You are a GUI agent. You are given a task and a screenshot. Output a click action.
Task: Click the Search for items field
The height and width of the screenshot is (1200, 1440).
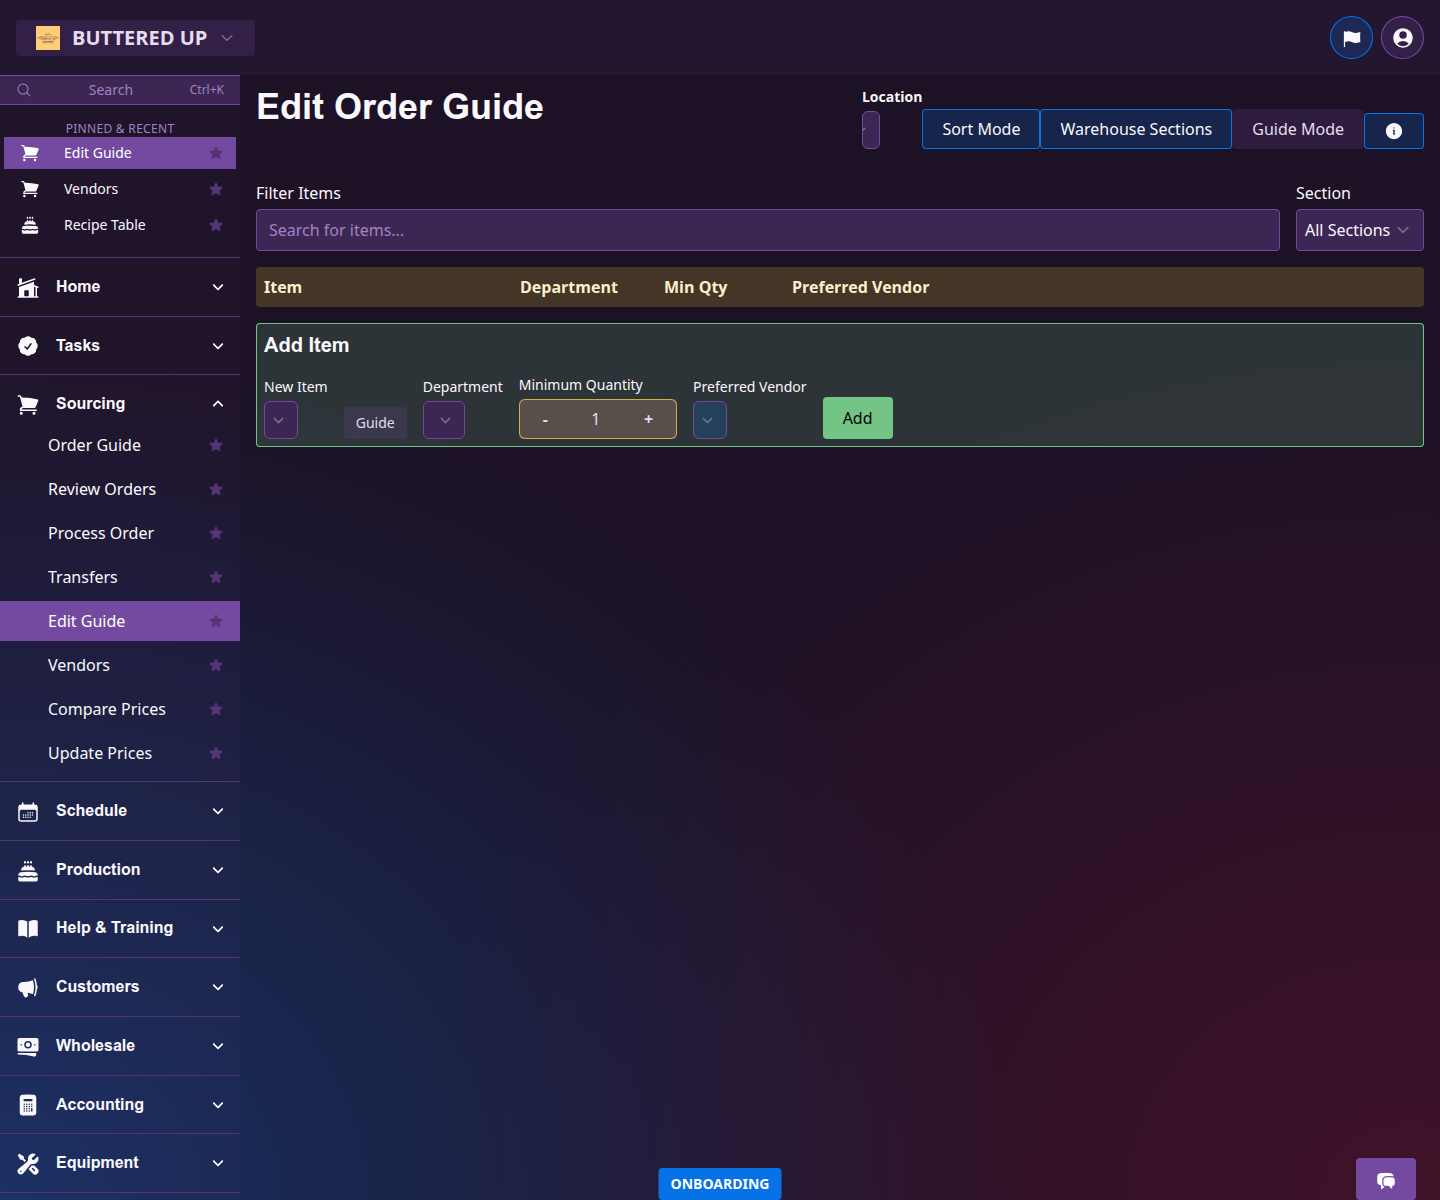tap(767, 230)
